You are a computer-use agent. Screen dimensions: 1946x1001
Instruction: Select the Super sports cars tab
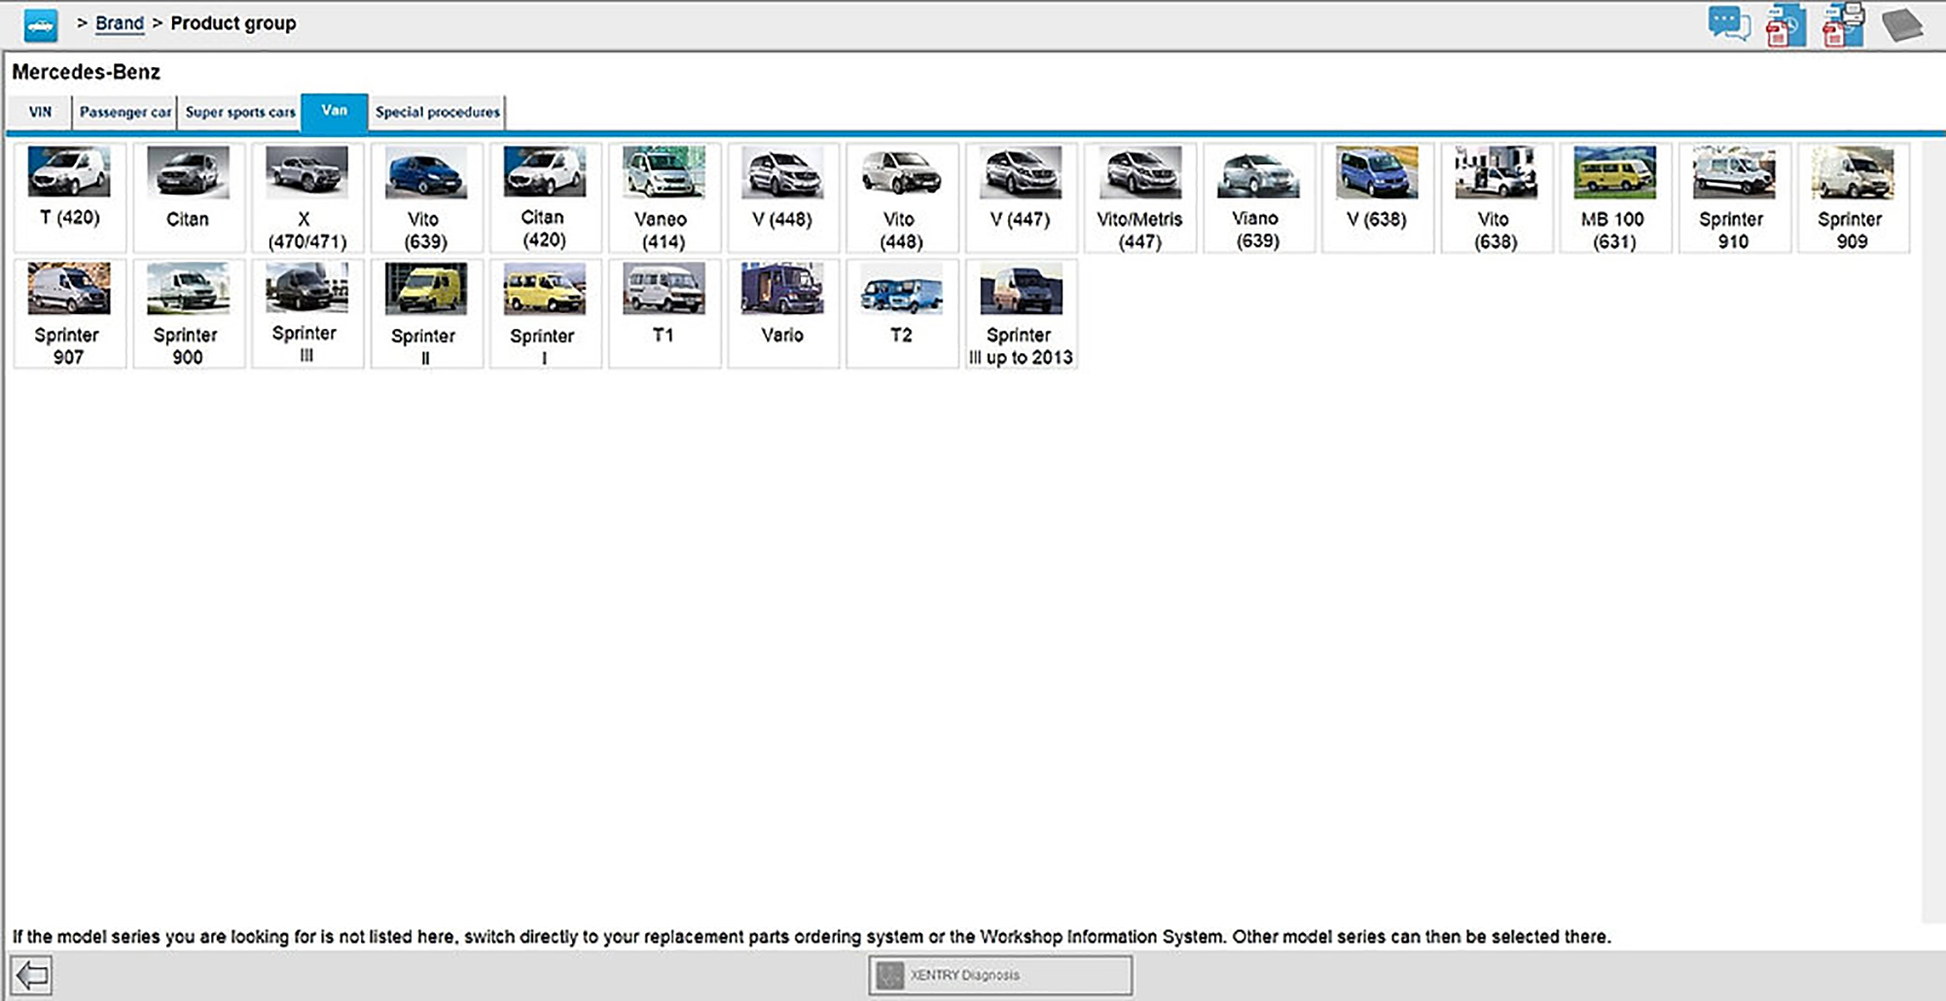pyautogui.click(x=240, y=112)
